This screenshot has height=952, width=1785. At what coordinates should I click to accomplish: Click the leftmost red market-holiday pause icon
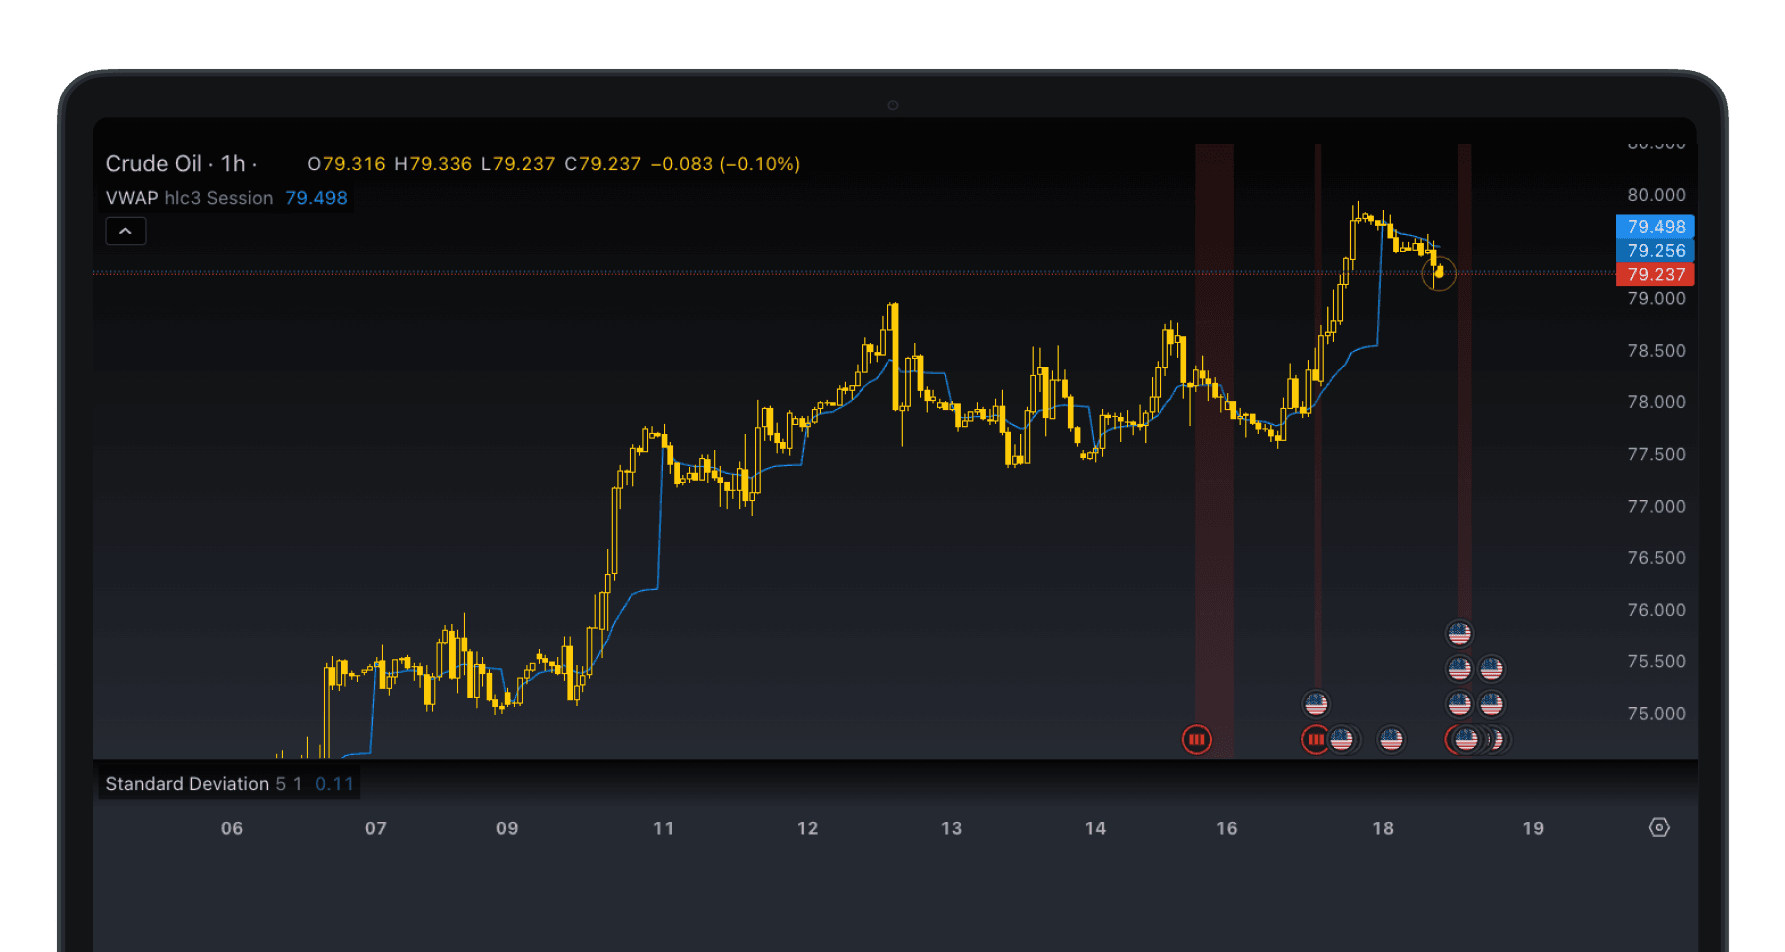(1197, 739)
